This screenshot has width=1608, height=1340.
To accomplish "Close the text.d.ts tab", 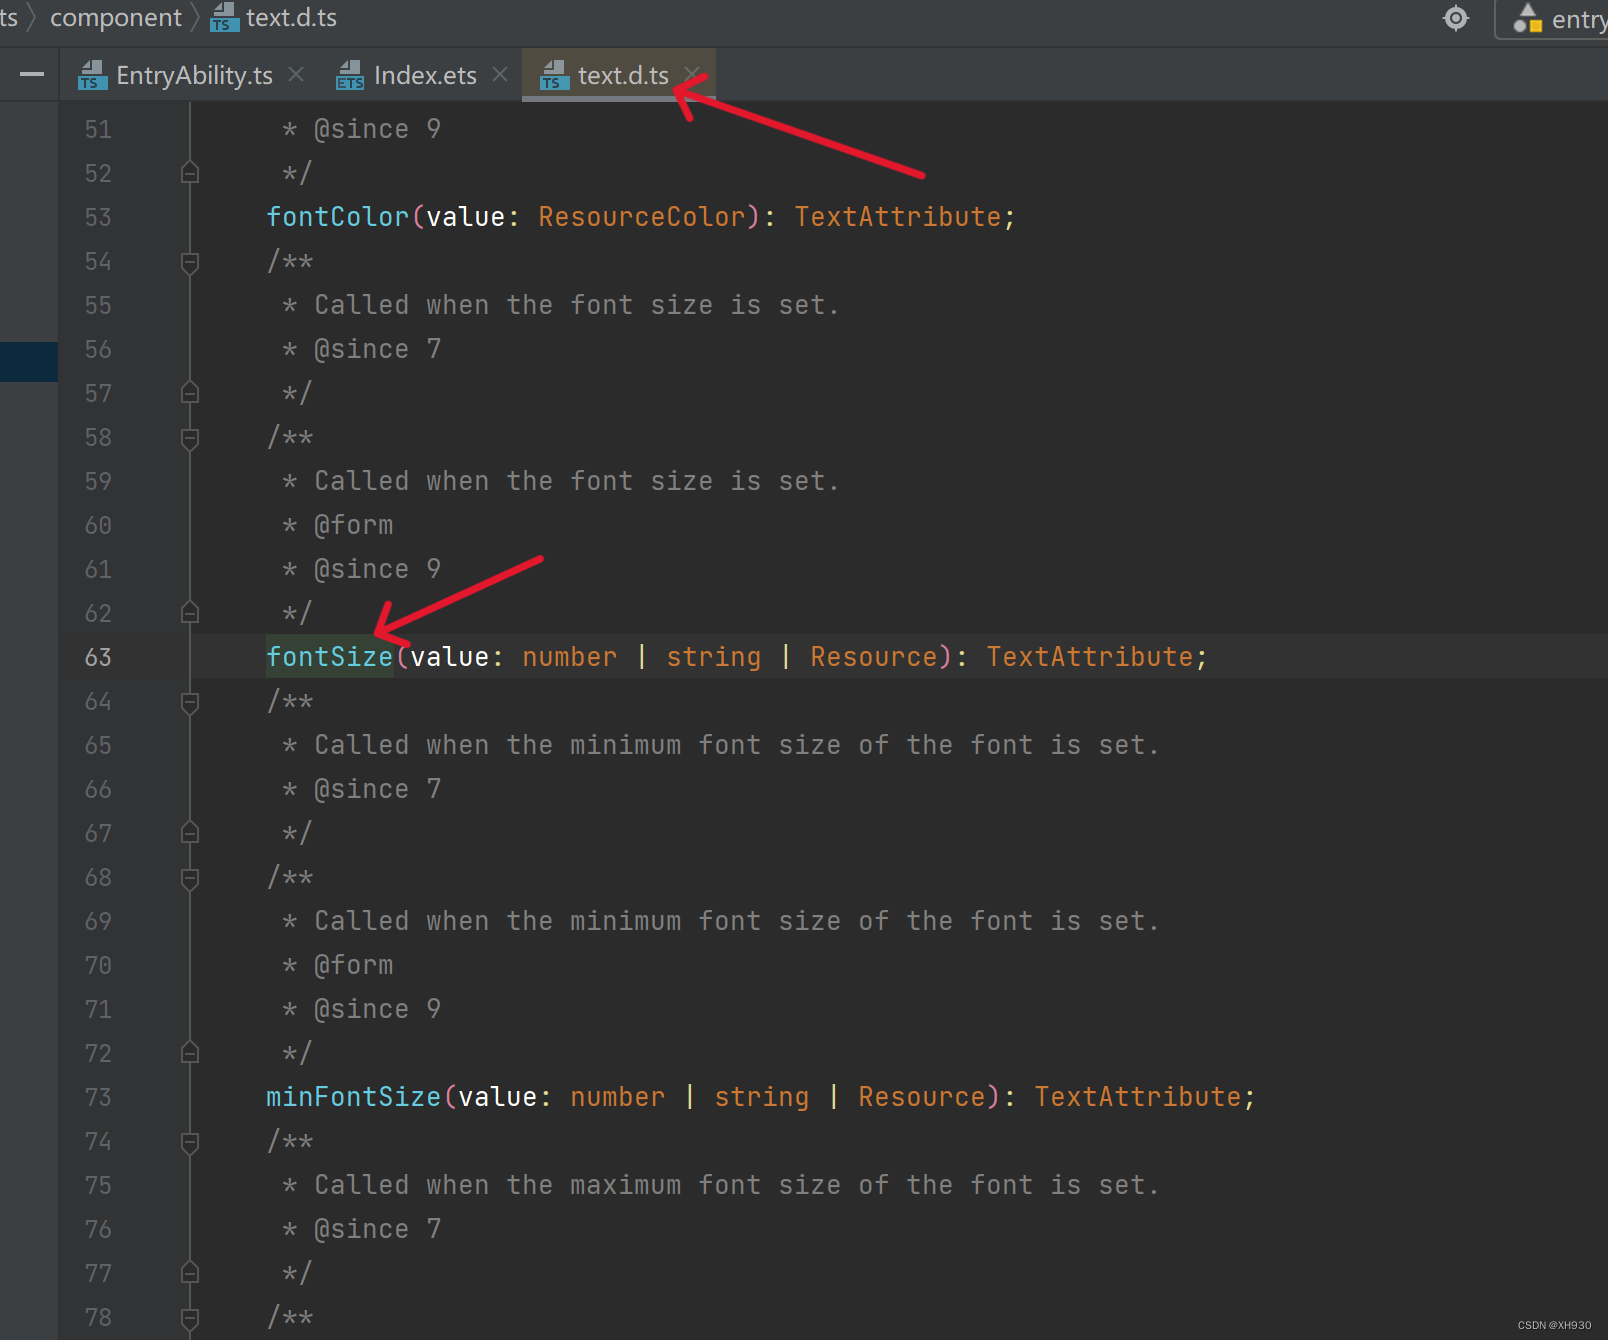I will coord(692,75).
